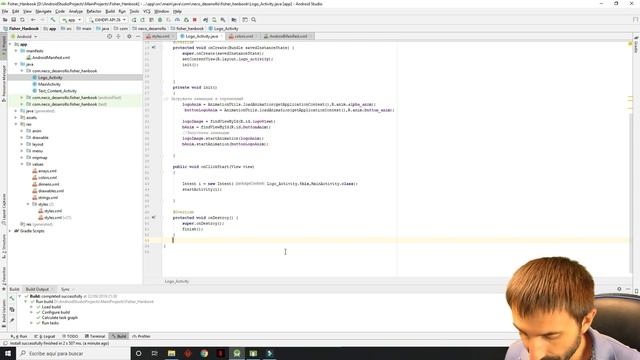Click the Back navigation arrow icon
The height and width of the screenshot is (360, 640).
[33, 20]
